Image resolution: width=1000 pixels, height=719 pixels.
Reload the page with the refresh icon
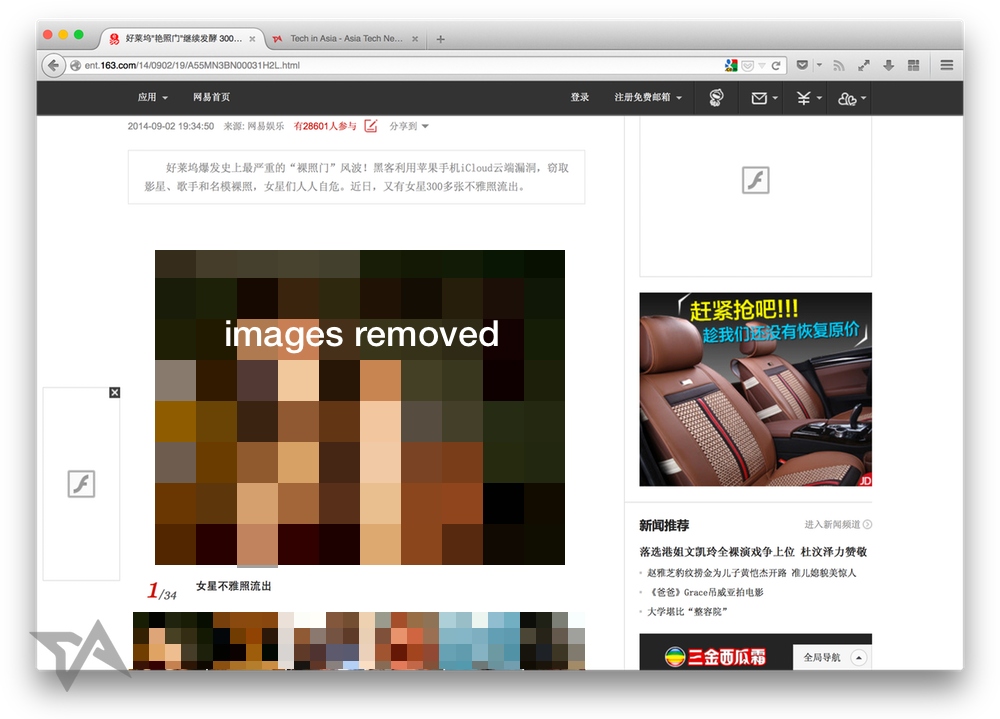(776, 65)
